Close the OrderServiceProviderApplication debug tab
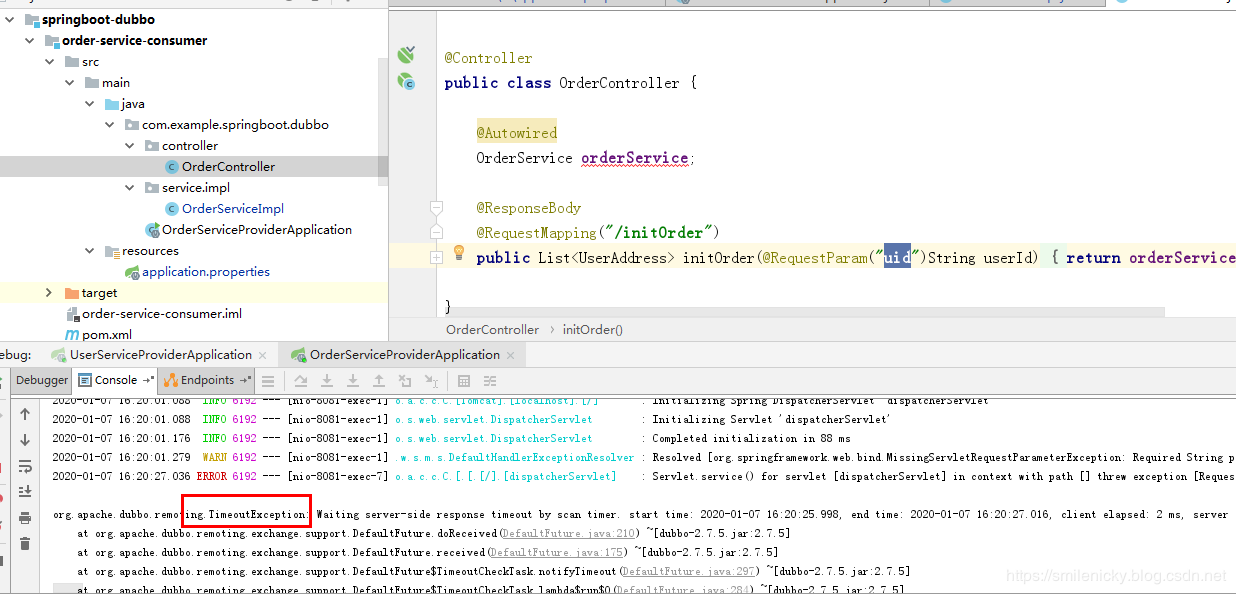The image size is (1236, 594). 511,355
